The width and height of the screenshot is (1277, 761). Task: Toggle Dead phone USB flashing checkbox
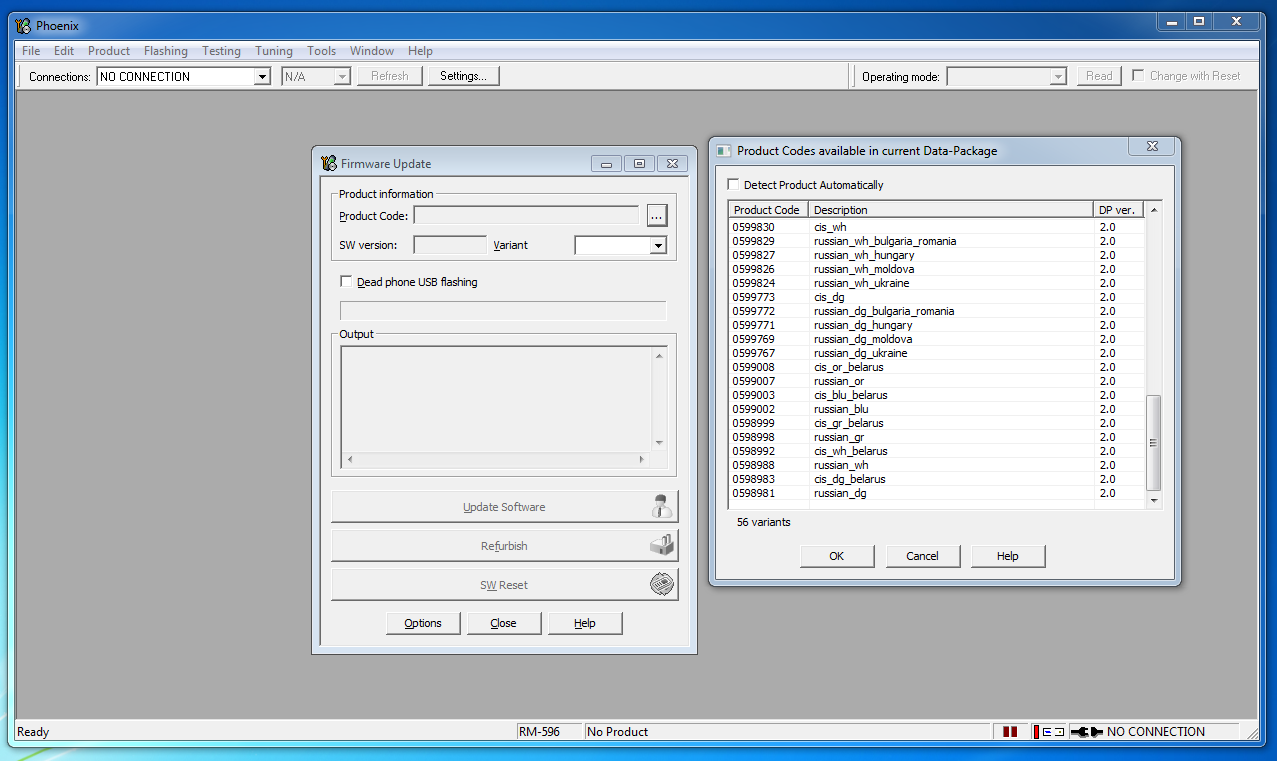tap(347, 282)
